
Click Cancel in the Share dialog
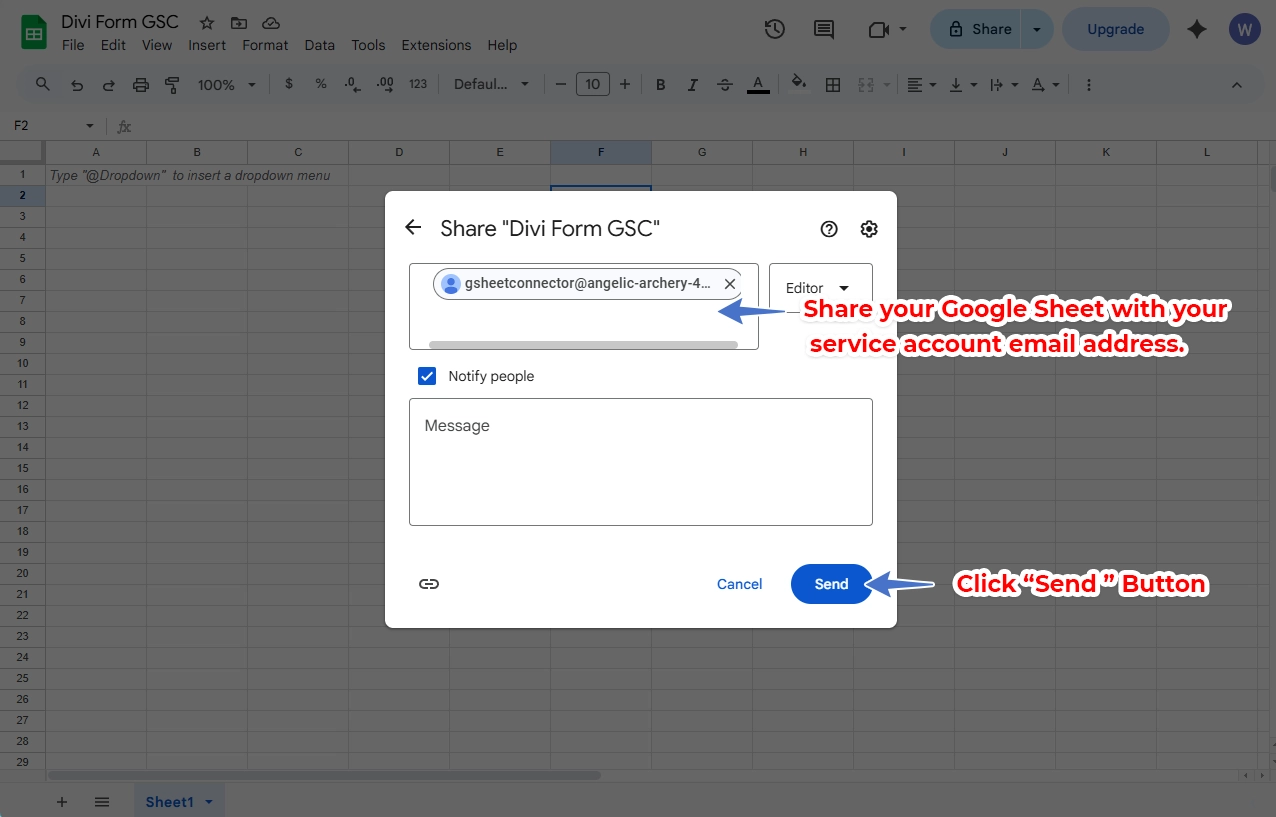pos(739,583)
